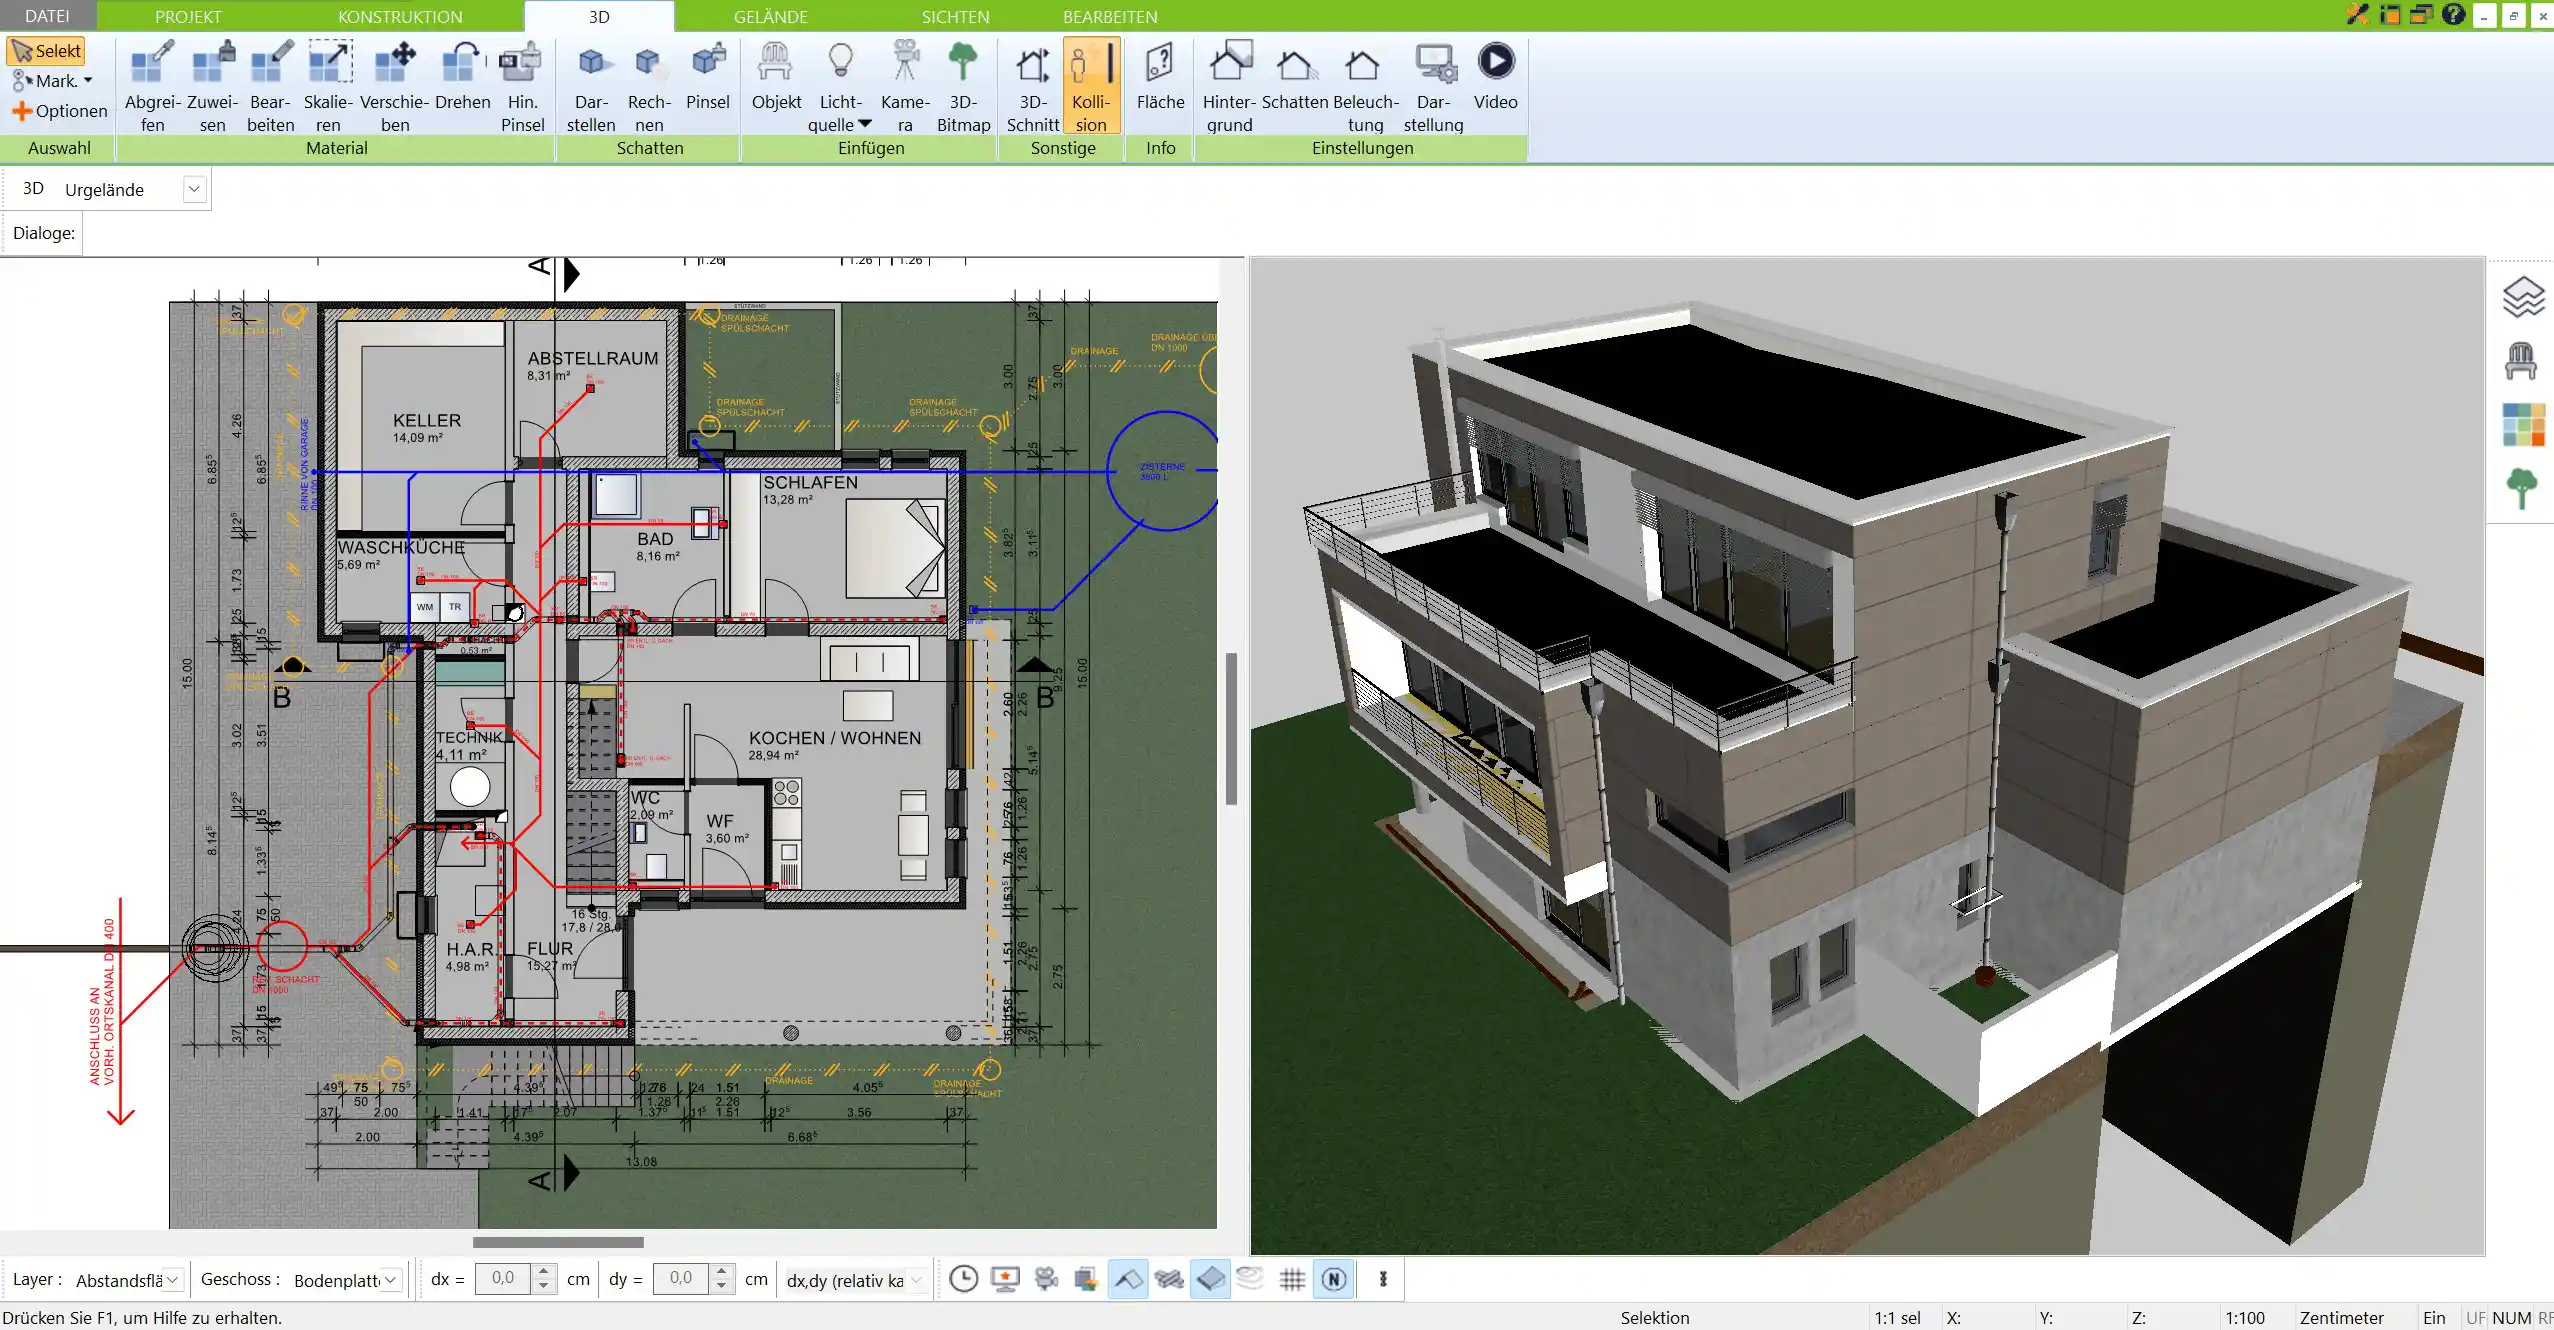Click the Selekt button in the Auswahl panel

pyautogui.click(x=46, y=50)
